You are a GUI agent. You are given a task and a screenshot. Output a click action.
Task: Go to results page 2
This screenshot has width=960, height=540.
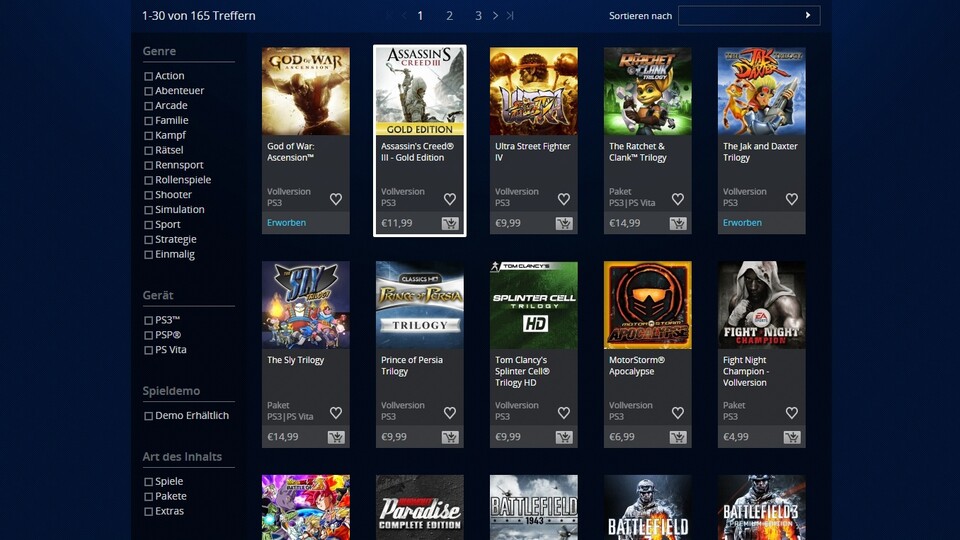point(449,16)
